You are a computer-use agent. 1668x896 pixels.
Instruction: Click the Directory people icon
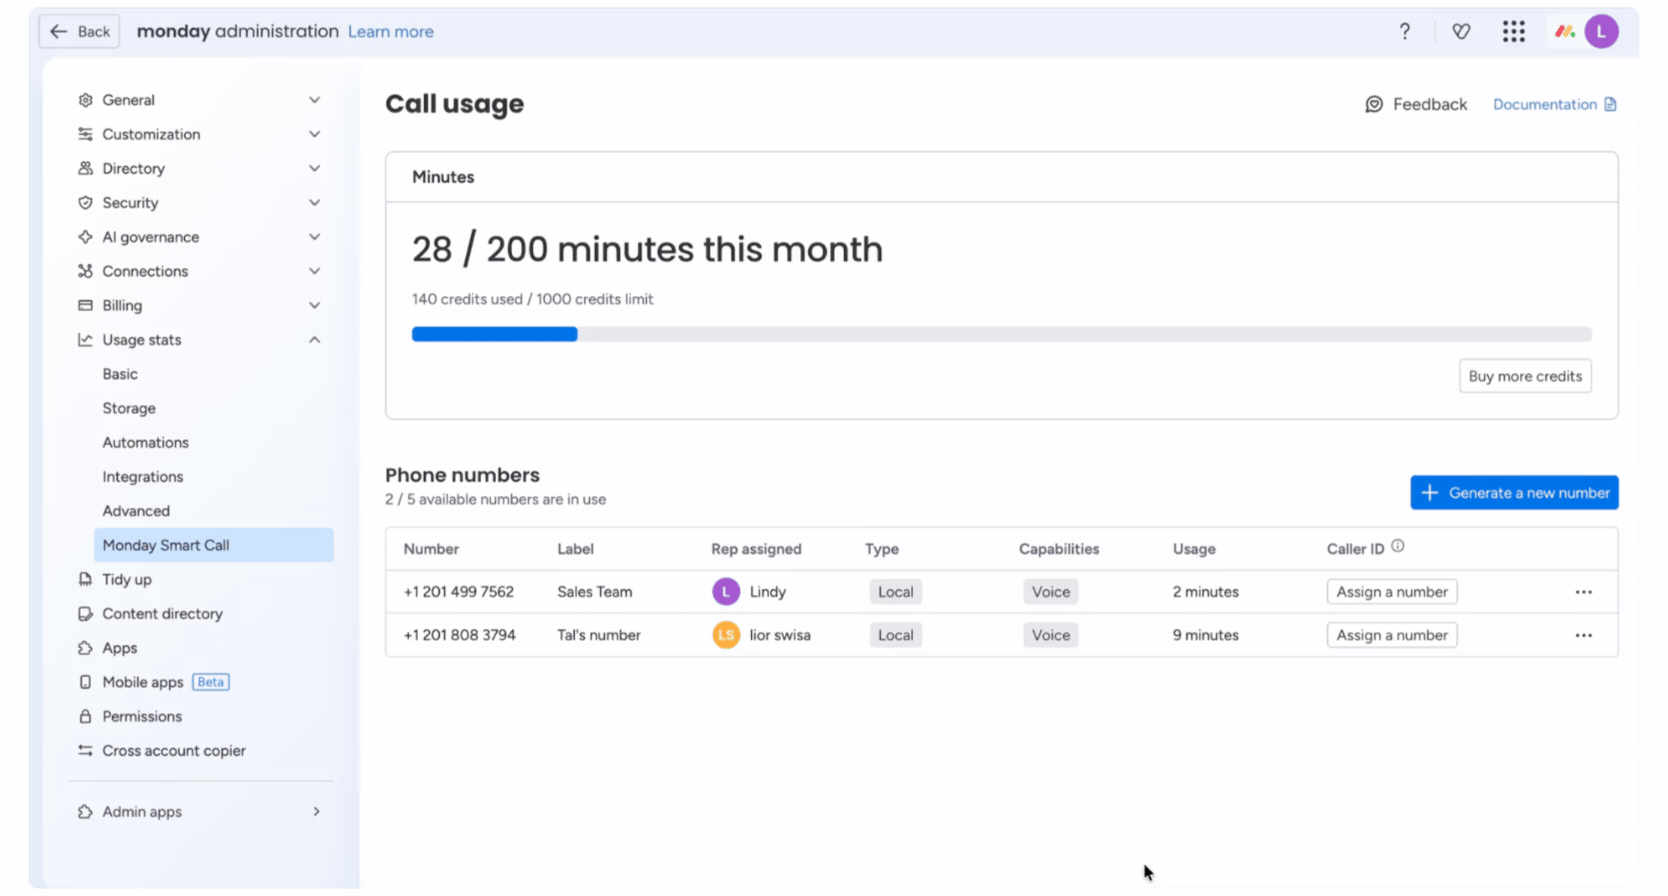pyautogui.click(x=85, y=168)
